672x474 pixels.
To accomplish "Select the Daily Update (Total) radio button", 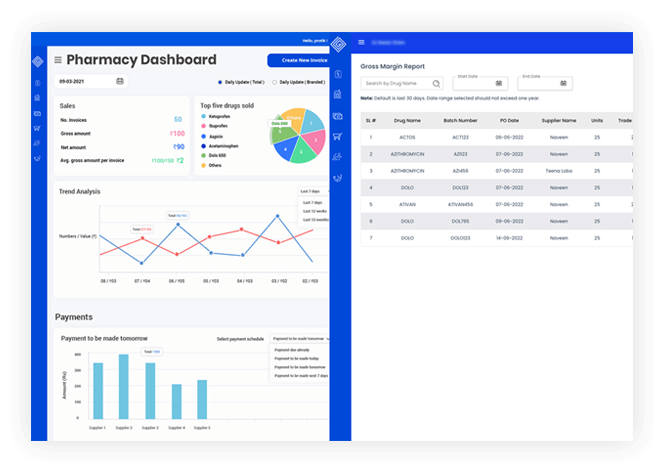I will tap(220, 82).
